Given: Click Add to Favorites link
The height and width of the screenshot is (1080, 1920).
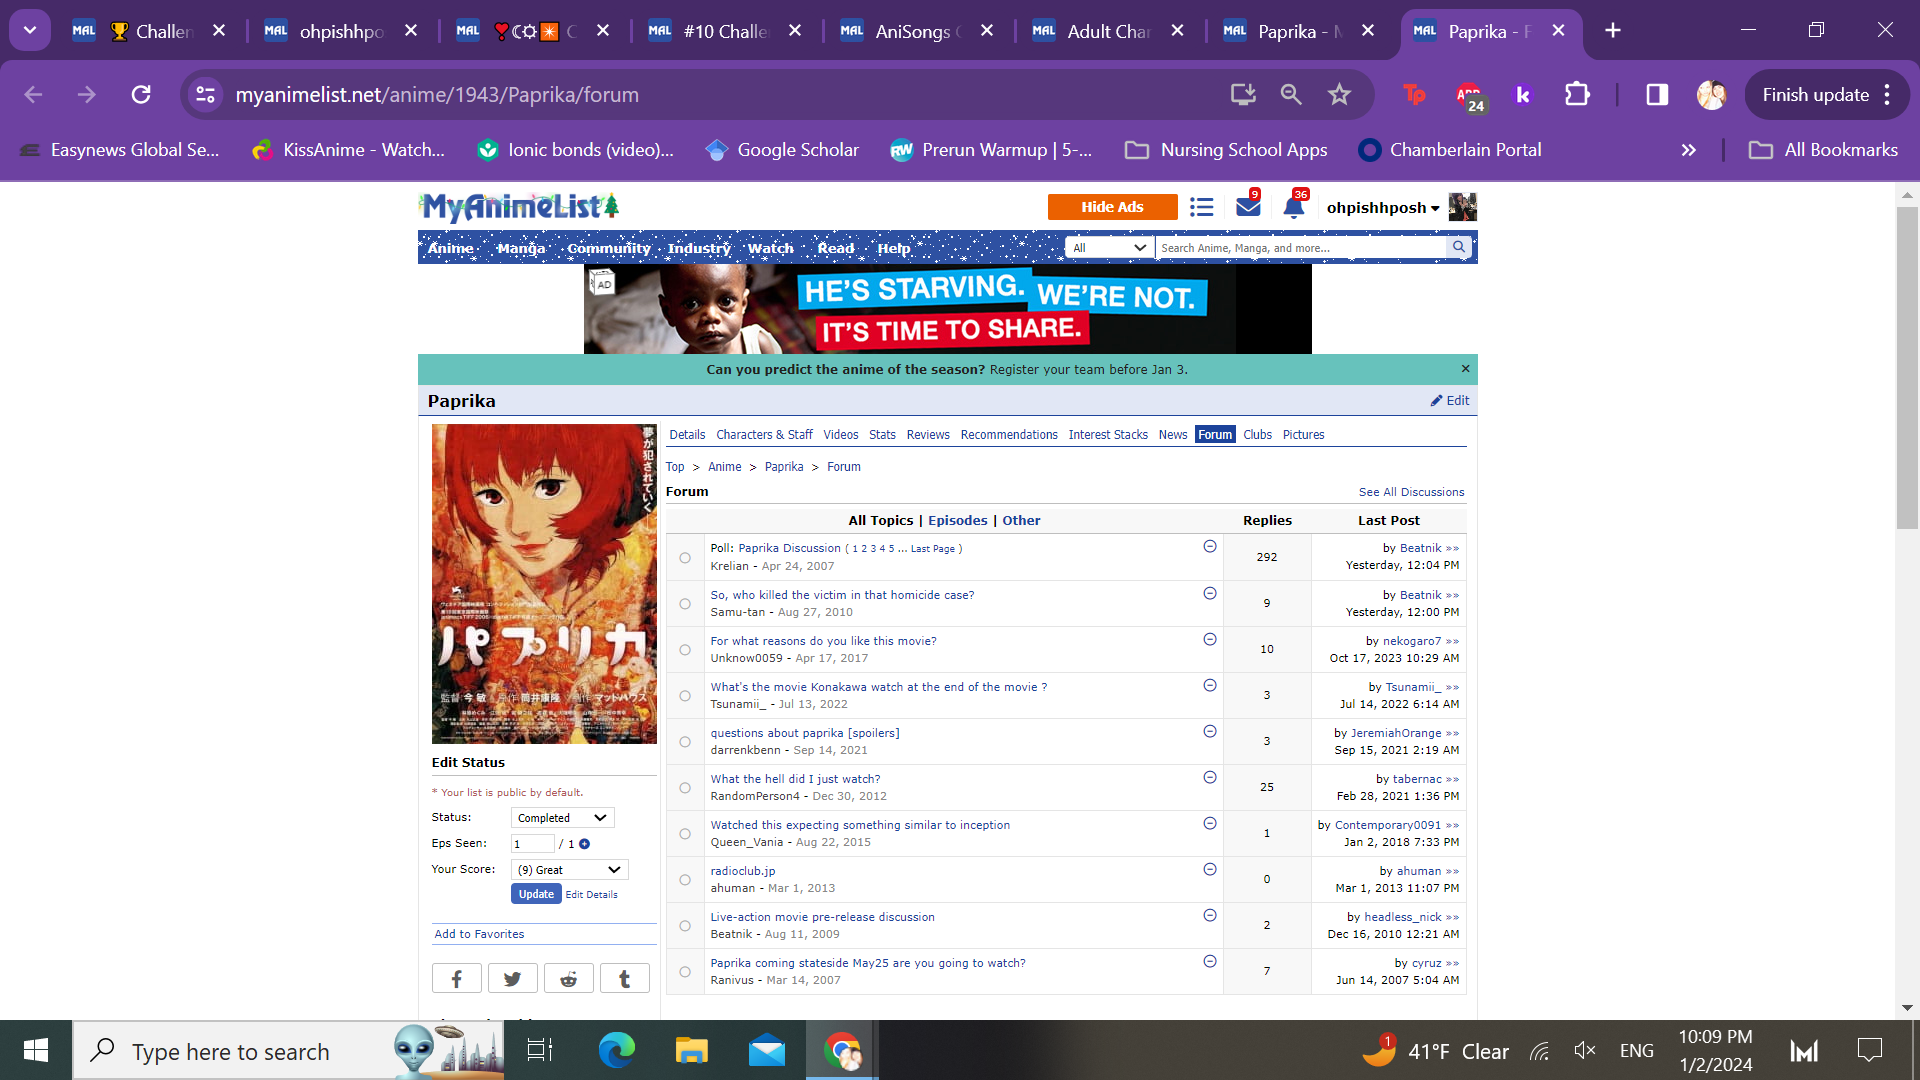Looking at the screenshot, I should coord(479,934).
